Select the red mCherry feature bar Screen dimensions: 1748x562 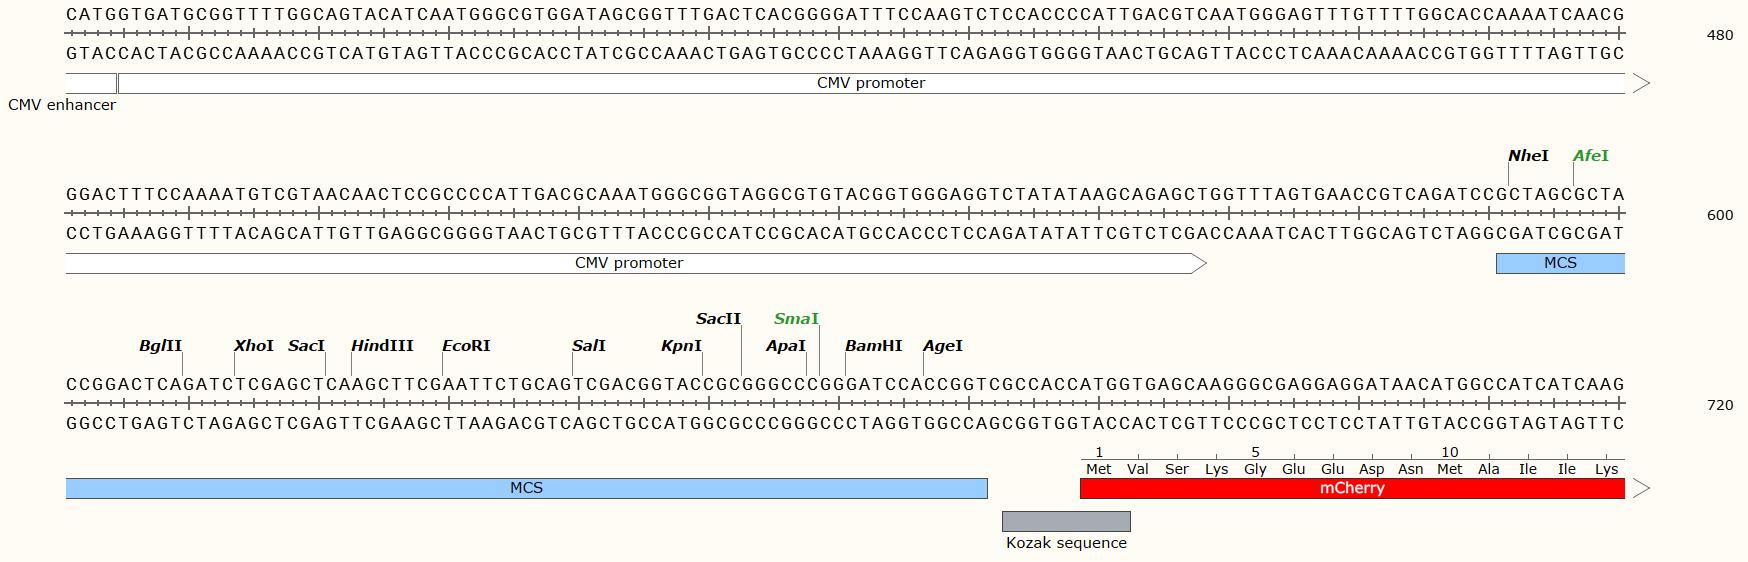pyautogui.click(x=1352, y=489)
